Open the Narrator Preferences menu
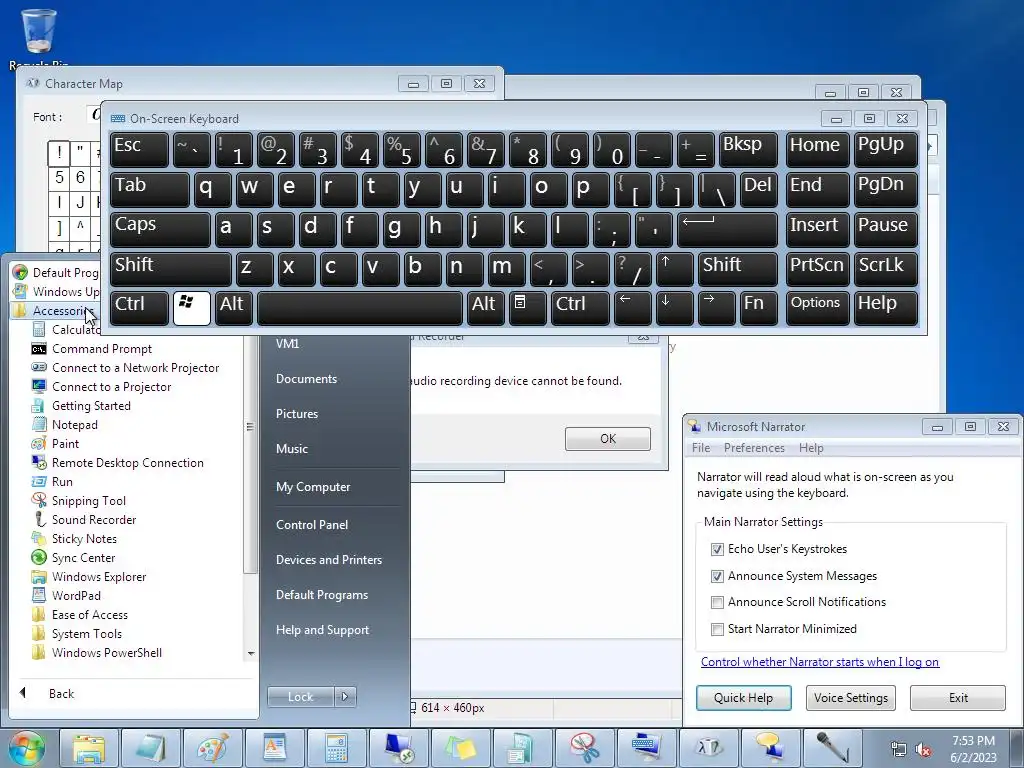Viewport: 1024px width, 768px height. (754, 448)
